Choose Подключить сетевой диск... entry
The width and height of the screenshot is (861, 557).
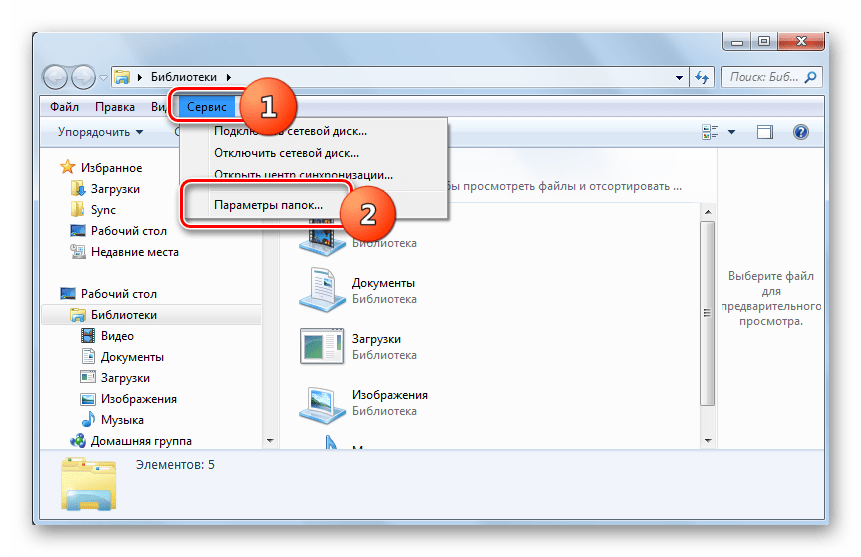290,131
